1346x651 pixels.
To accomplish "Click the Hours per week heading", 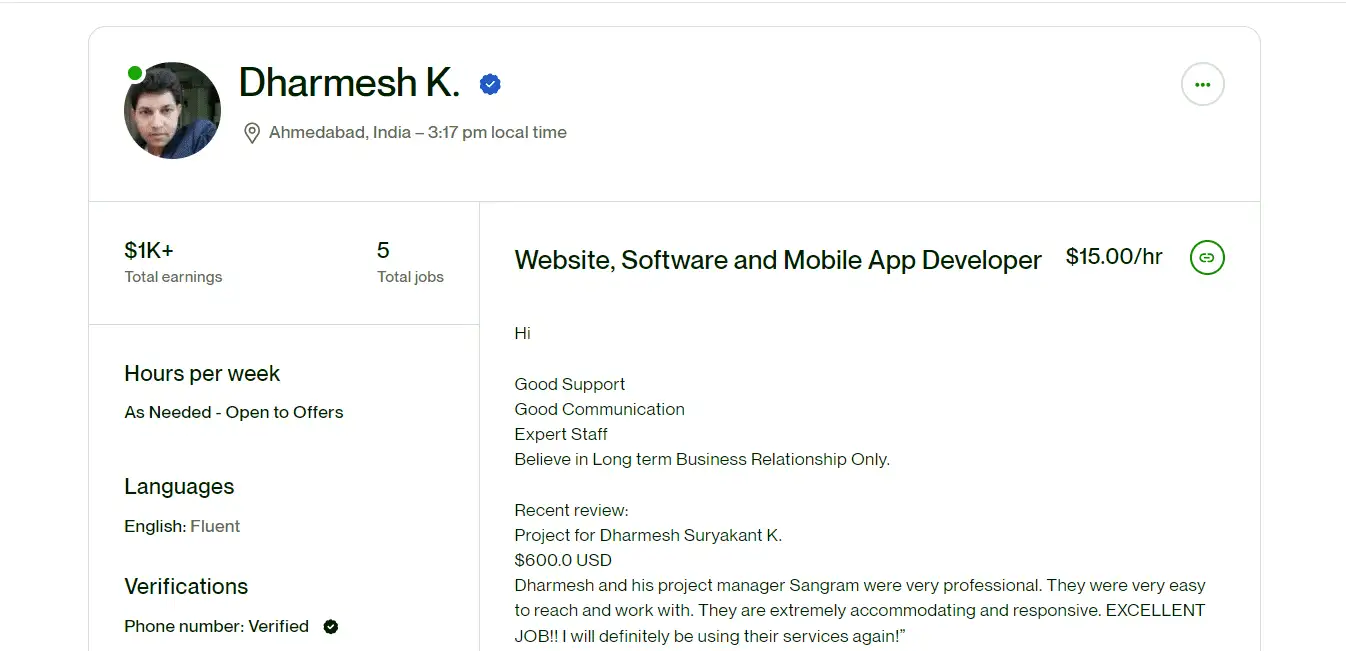I will point(202,374).
